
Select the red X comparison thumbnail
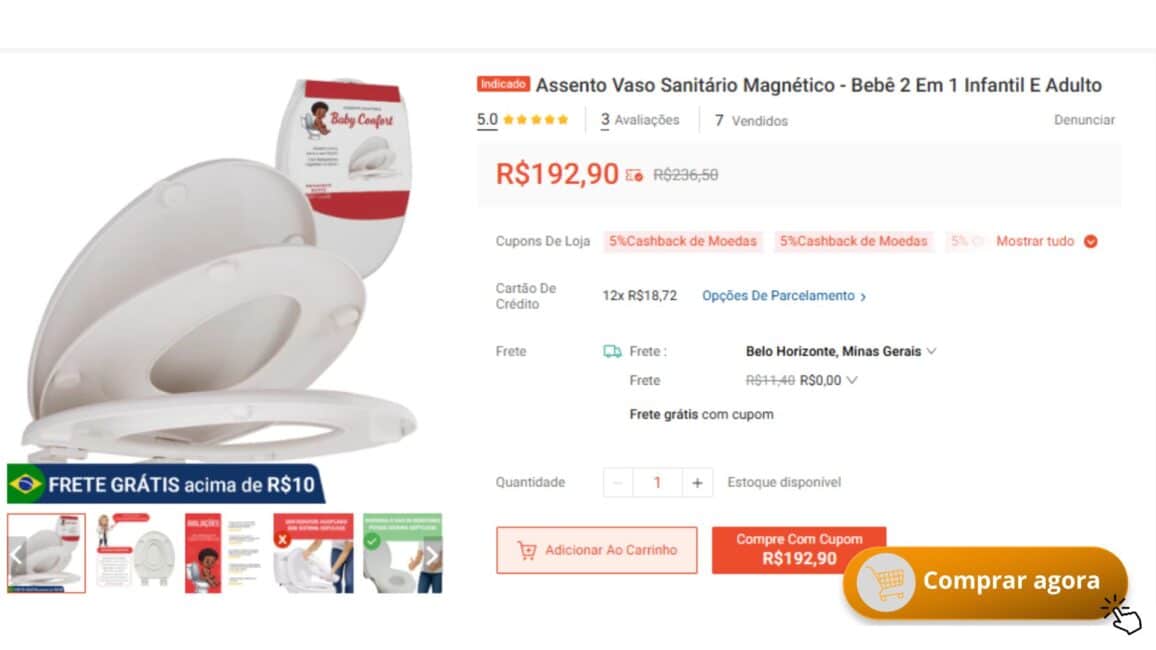(x=313, y=553)
